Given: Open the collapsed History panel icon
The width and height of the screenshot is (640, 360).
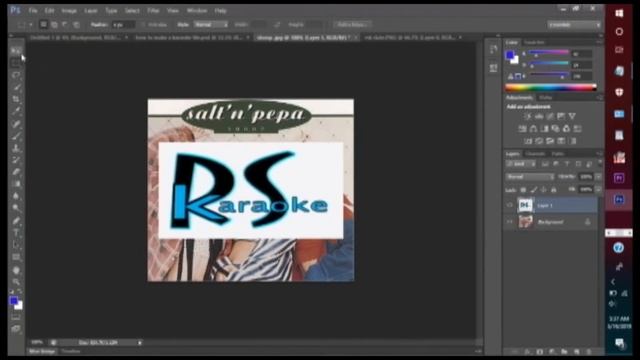Looking at the screenshot, I should click(x=493, y=49).
